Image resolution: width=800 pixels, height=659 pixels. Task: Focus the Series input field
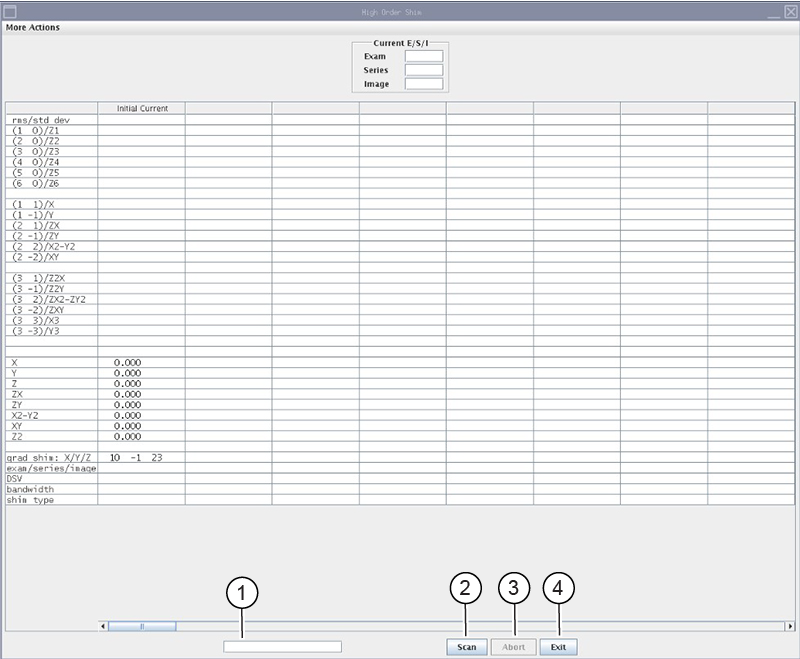(423, 71)
